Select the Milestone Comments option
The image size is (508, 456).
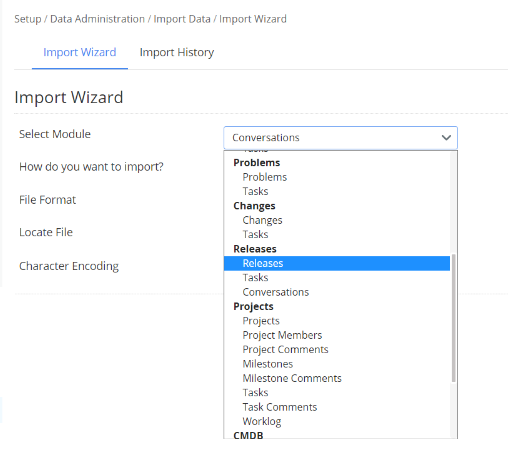coord(292,378)
